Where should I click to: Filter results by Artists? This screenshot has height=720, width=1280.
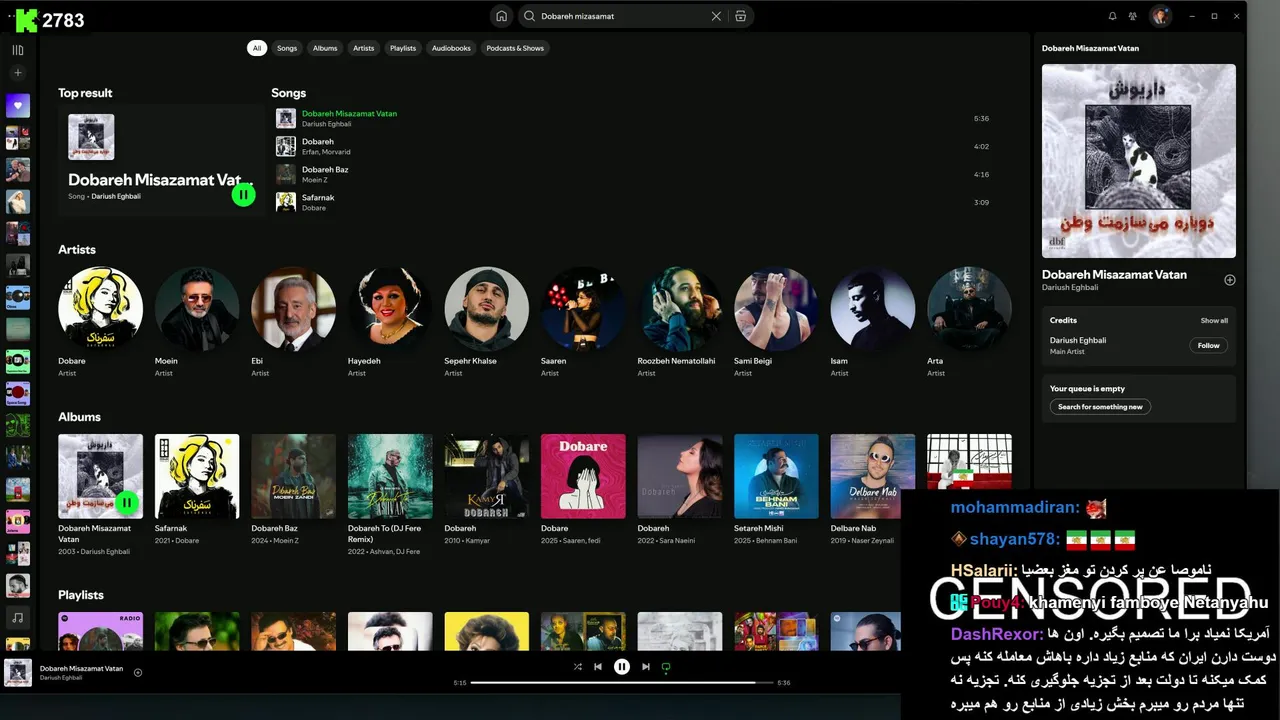[x=364, y=48]
